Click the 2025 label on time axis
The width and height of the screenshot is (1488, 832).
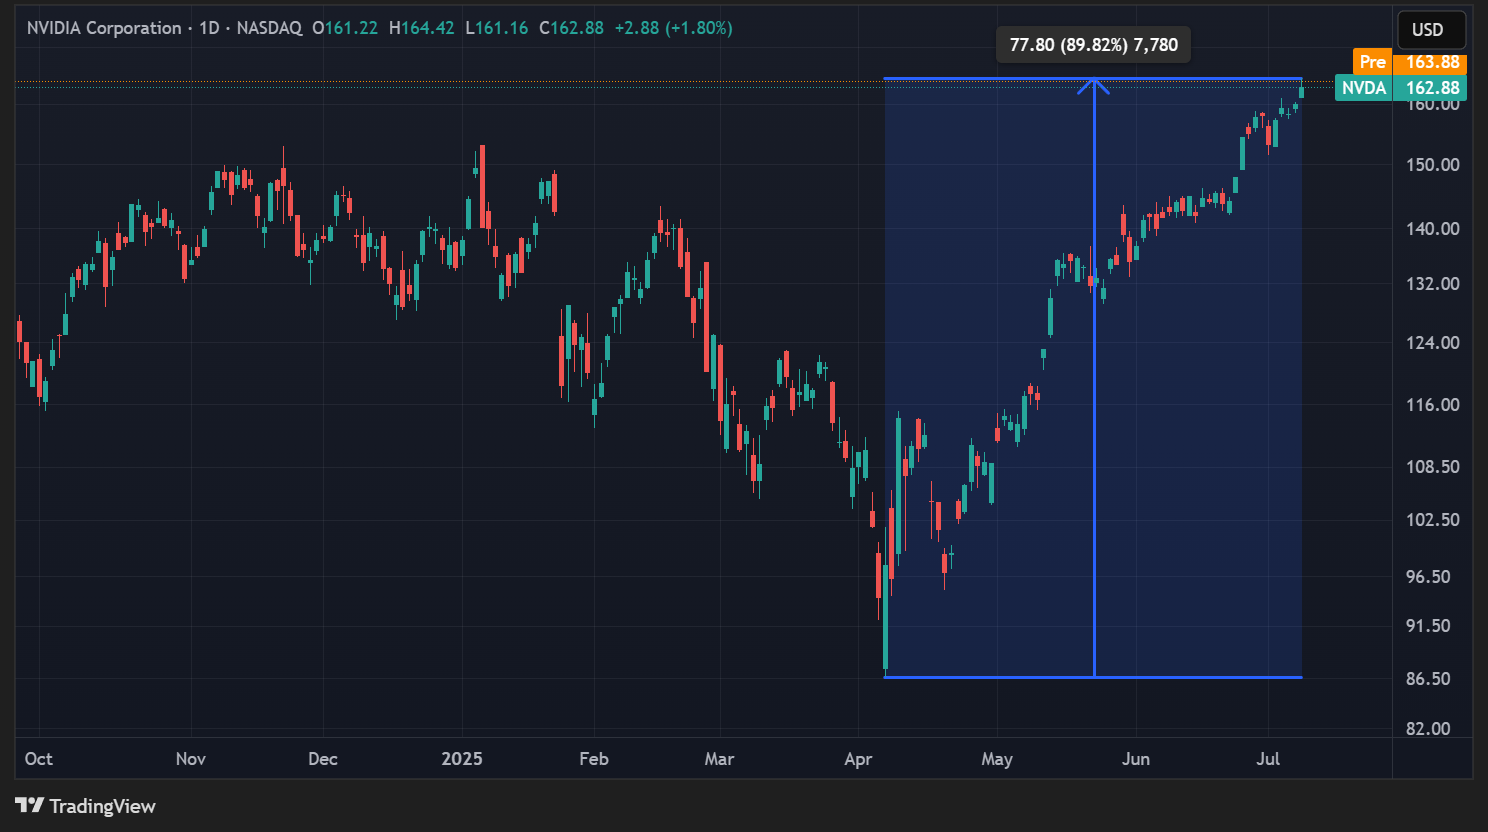462,759
